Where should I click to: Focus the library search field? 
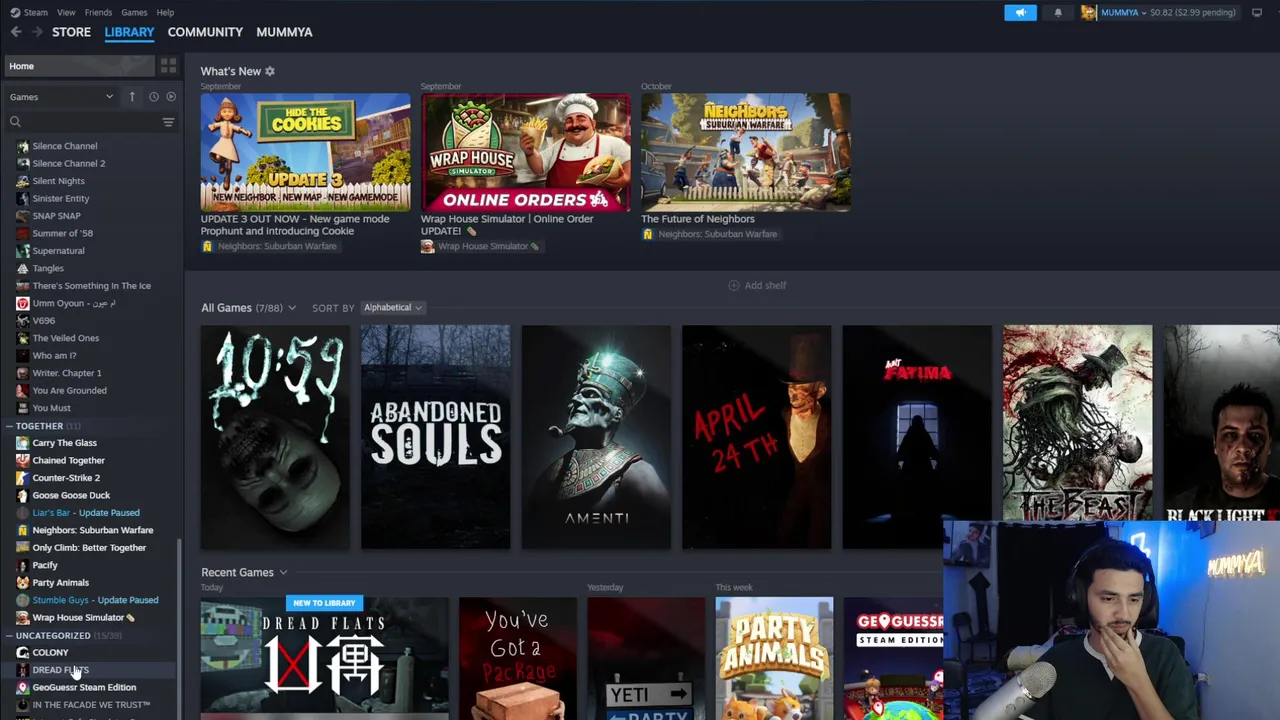[90, 122]
